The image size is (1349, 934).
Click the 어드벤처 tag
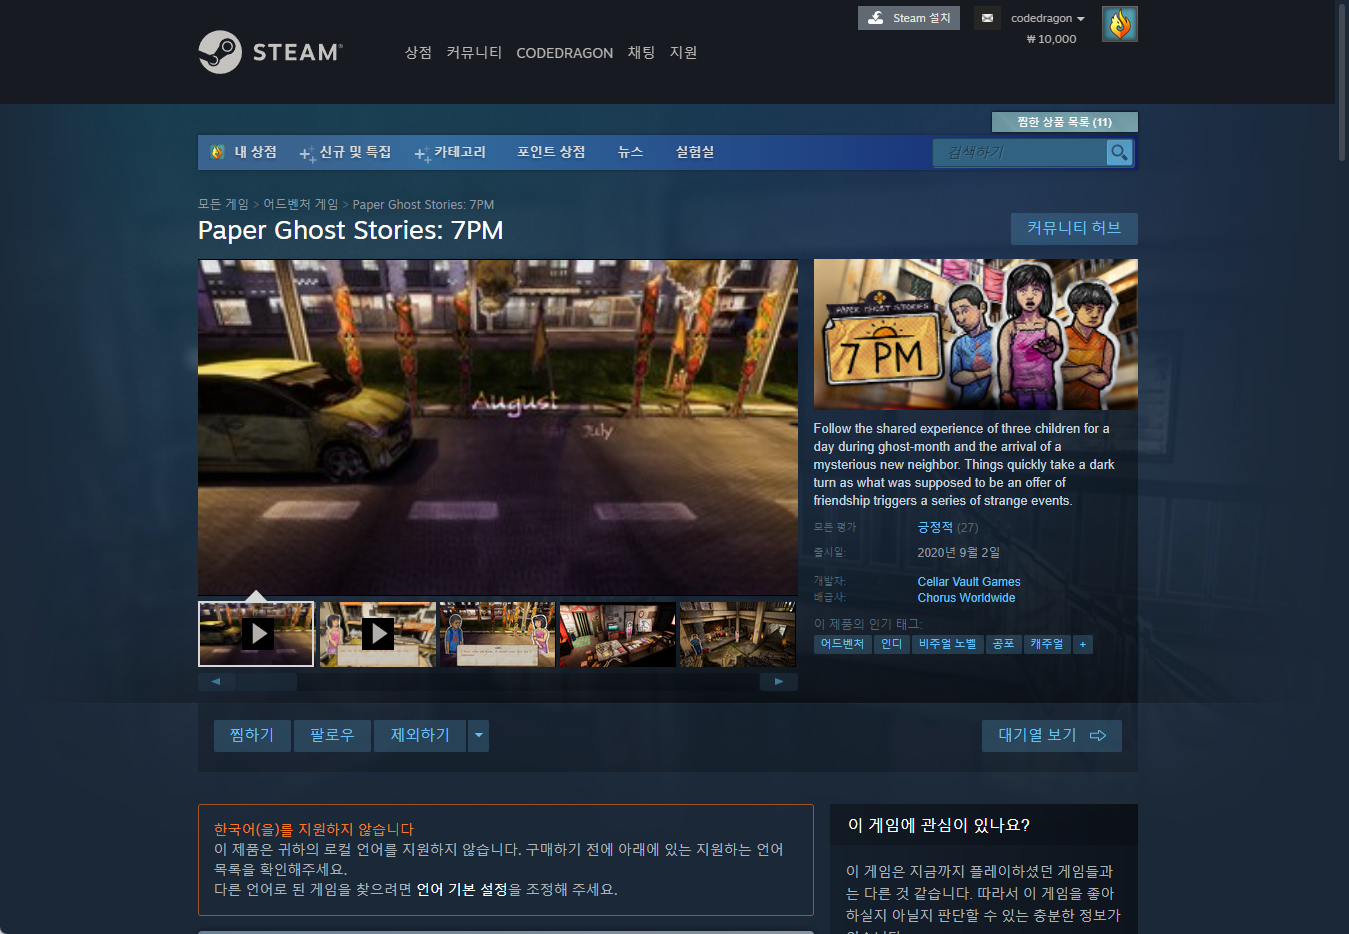point(842,644)
